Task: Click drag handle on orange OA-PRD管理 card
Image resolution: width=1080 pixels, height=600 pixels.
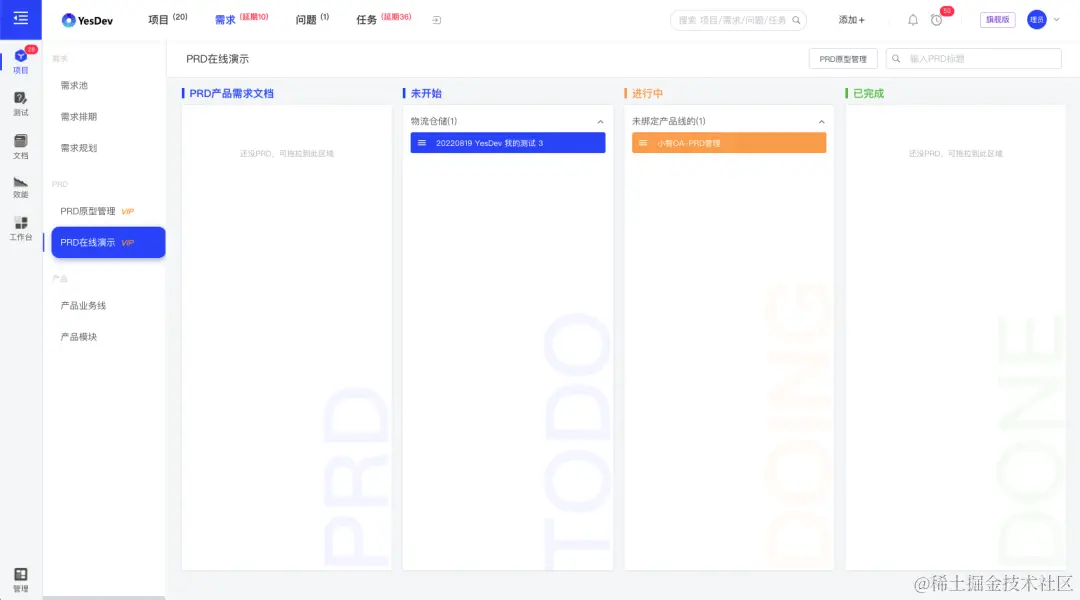Action: pos(643,143)
